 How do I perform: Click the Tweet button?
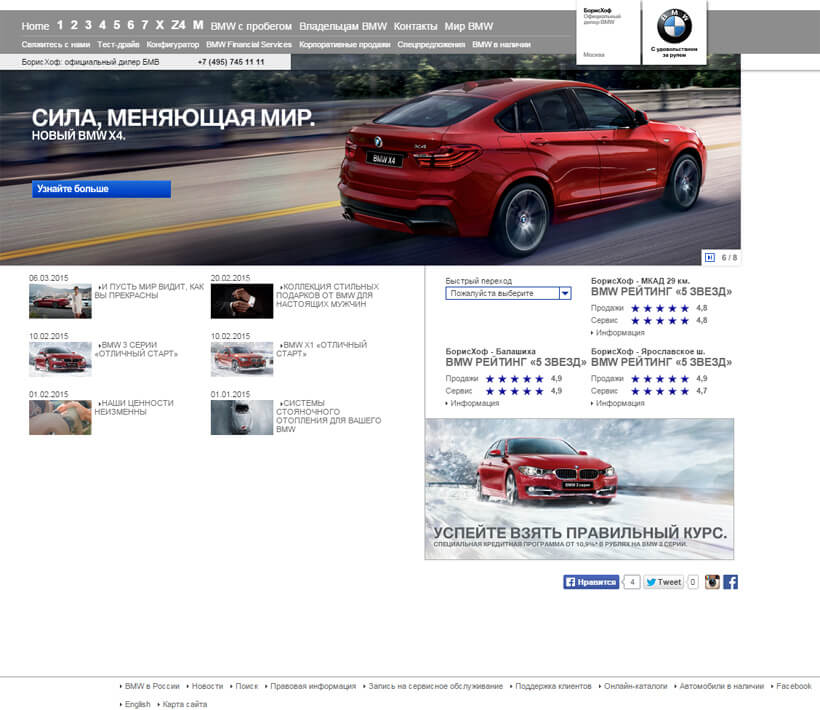tap(663, 582)
